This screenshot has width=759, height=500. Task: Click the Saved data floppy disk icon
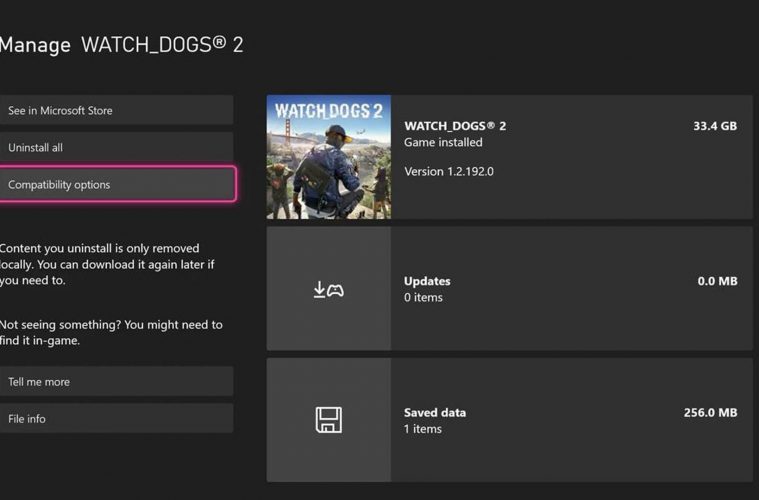pos(329,420)
